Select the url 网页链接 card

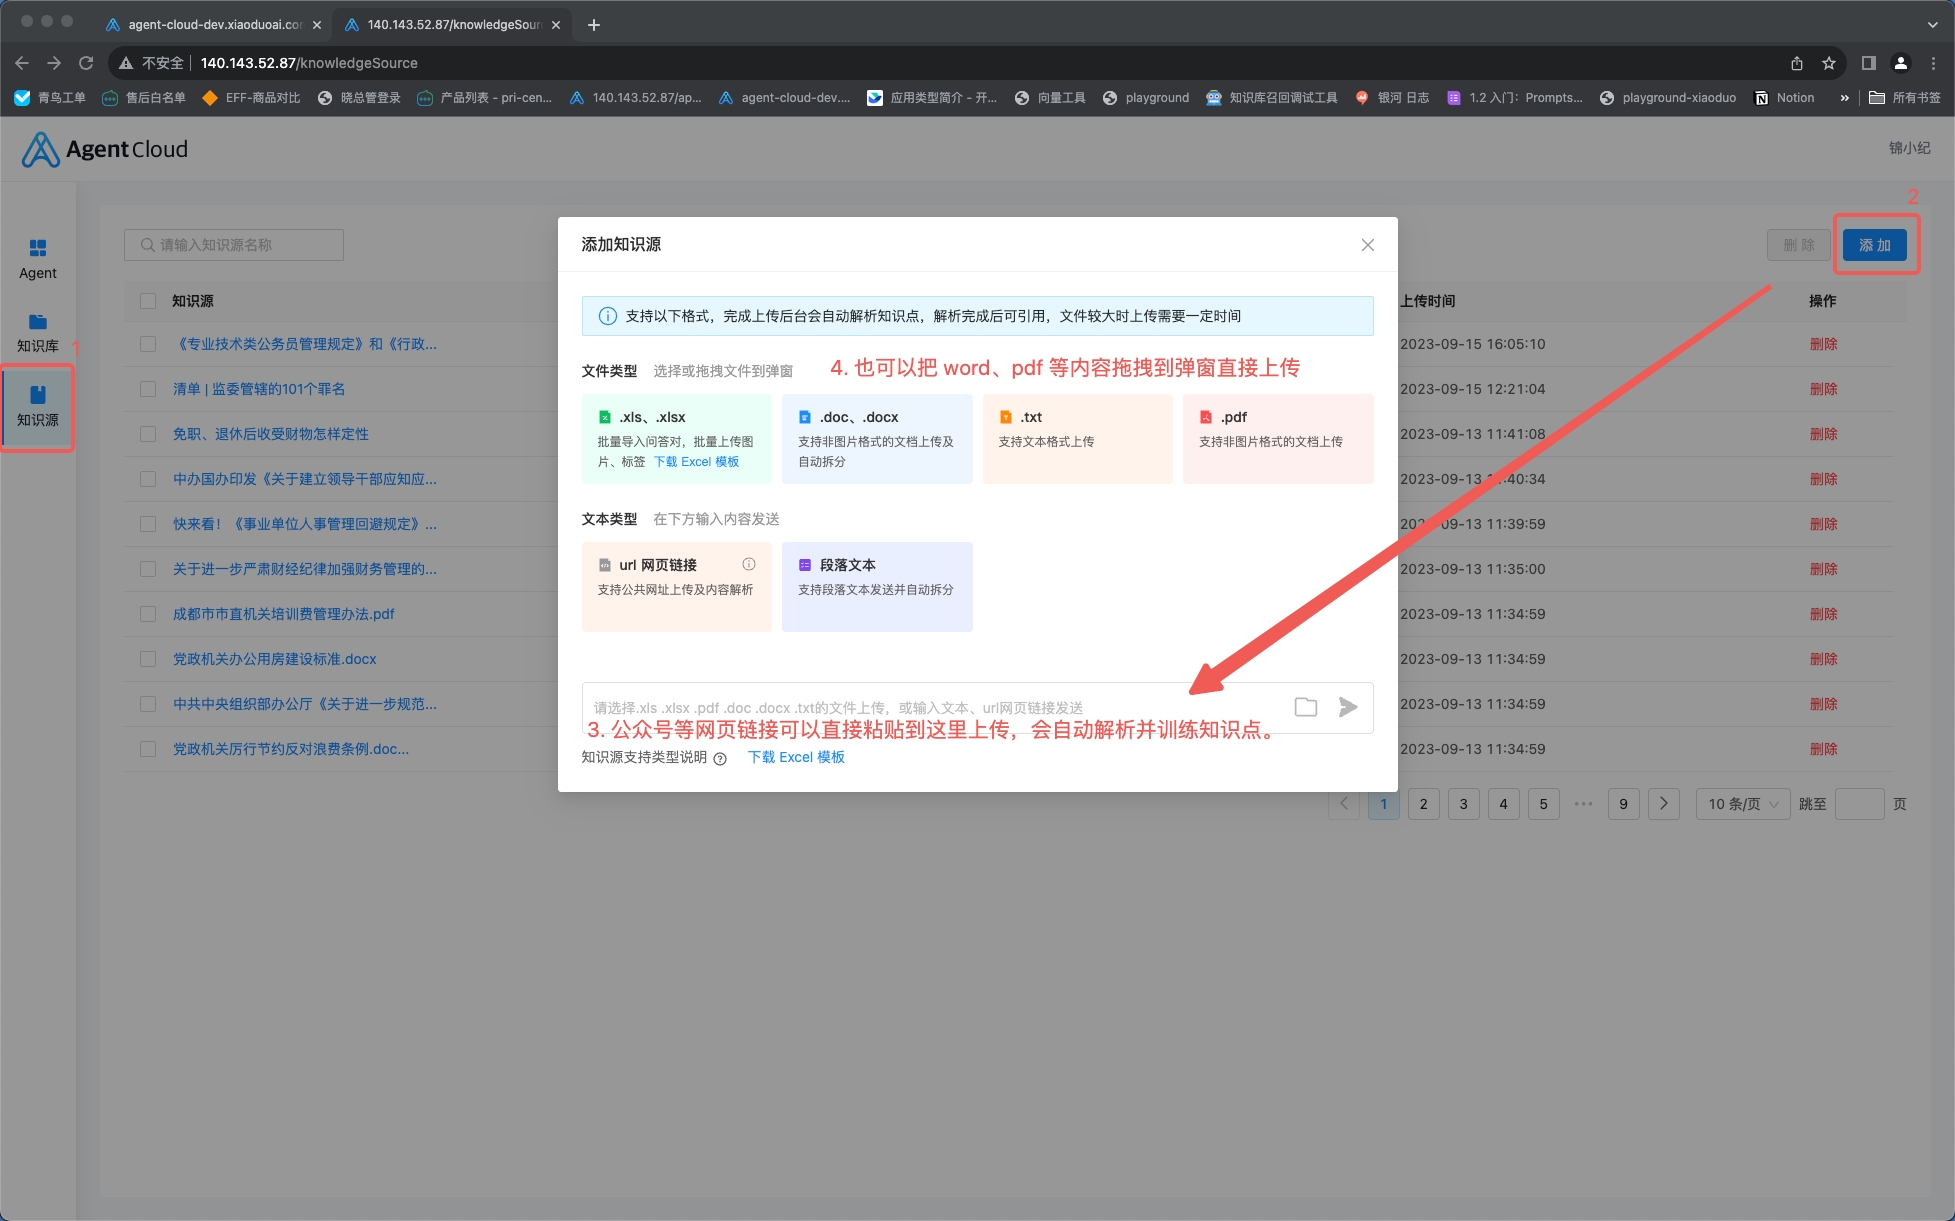(677, 586)
